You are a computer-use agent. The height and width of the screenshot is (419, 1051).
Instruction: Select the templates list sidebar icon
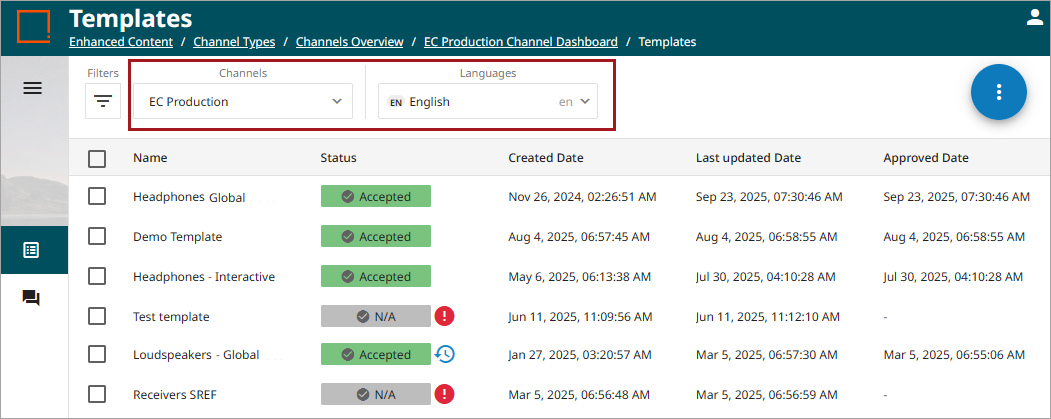32,250
